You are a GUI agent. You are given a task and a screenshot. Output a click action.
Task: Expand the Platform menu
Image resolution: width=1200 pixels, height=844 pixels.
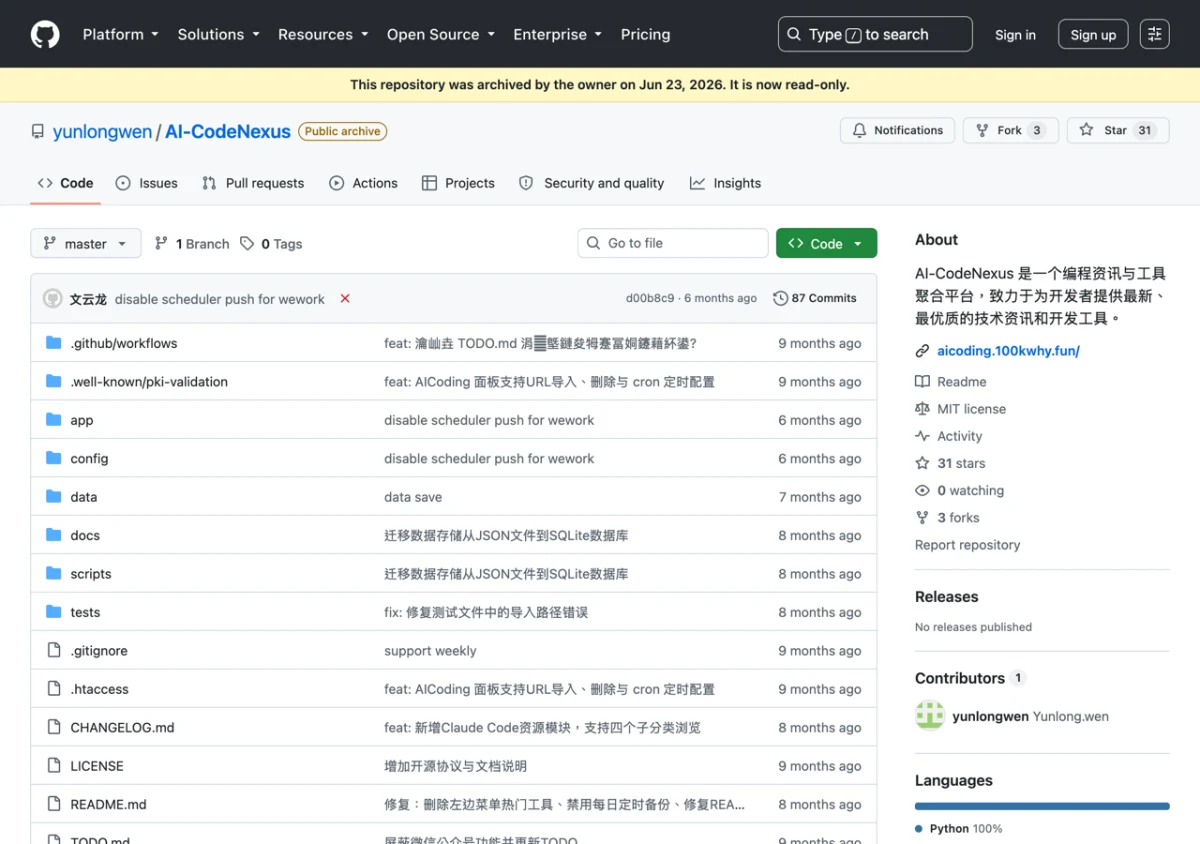[x=121, y=34]
